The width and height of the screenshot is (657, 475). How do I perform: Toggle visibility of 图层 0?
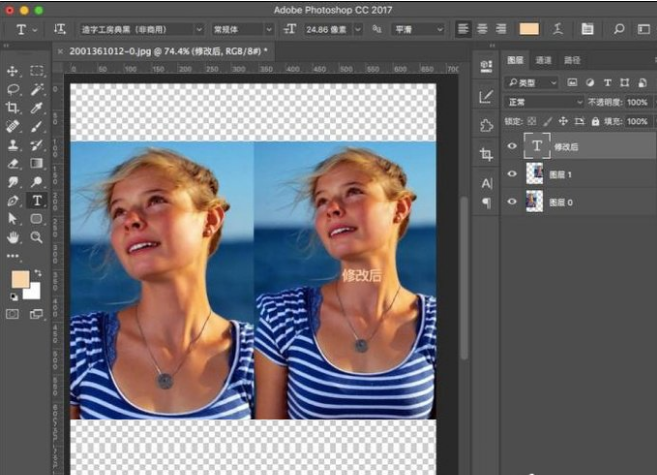[x=513, y=202]
